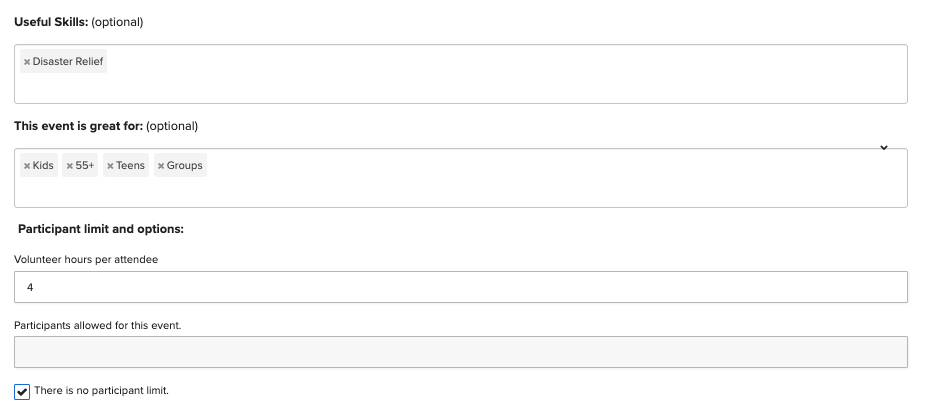Click the Volunteer hours per attendee input
This screenshot has width=928, height=412.
click(x=460, y=287)
